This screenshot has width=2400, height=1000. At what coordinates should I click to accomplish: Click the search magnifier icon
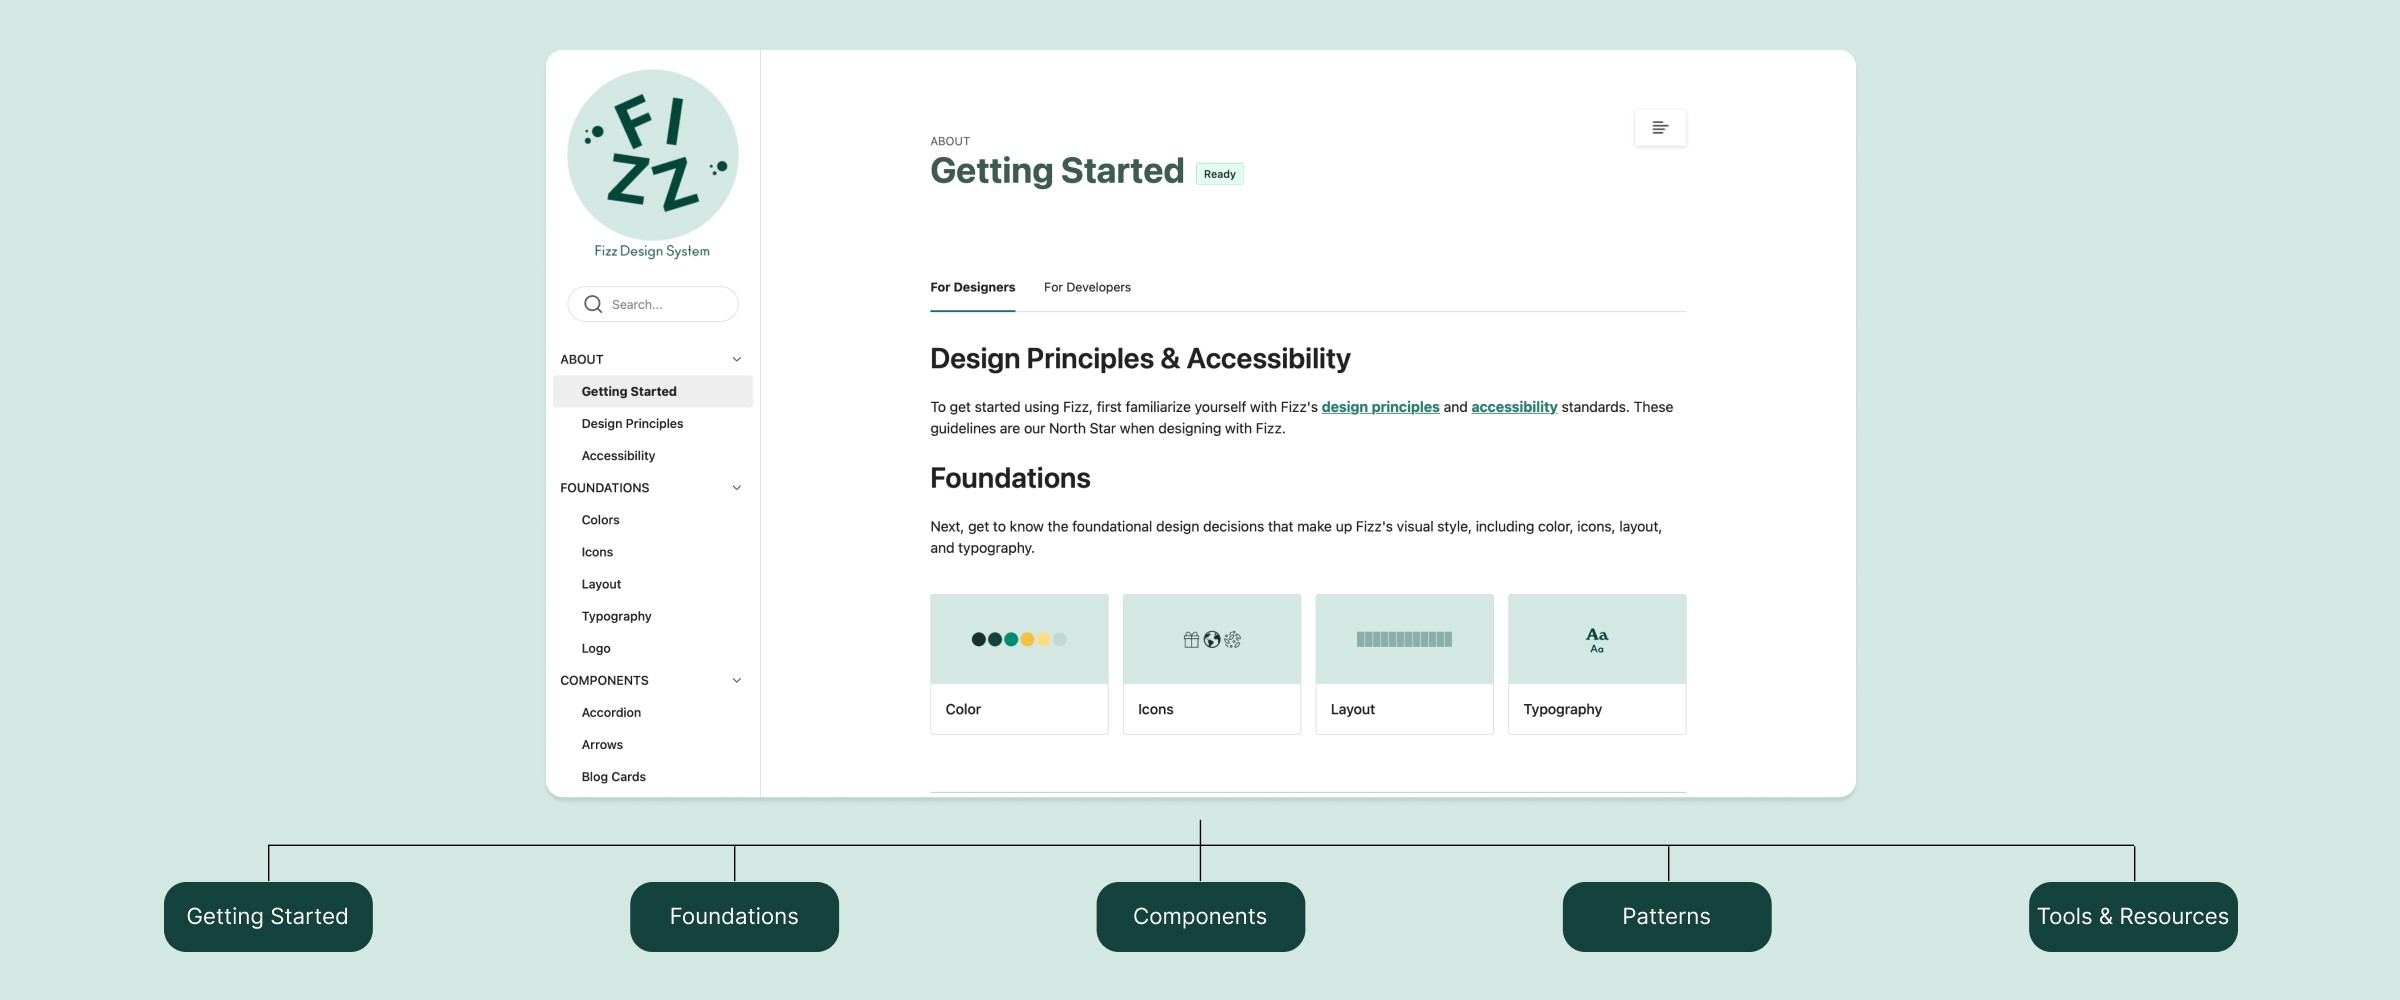pyautogui.click(x=593, y=304)
